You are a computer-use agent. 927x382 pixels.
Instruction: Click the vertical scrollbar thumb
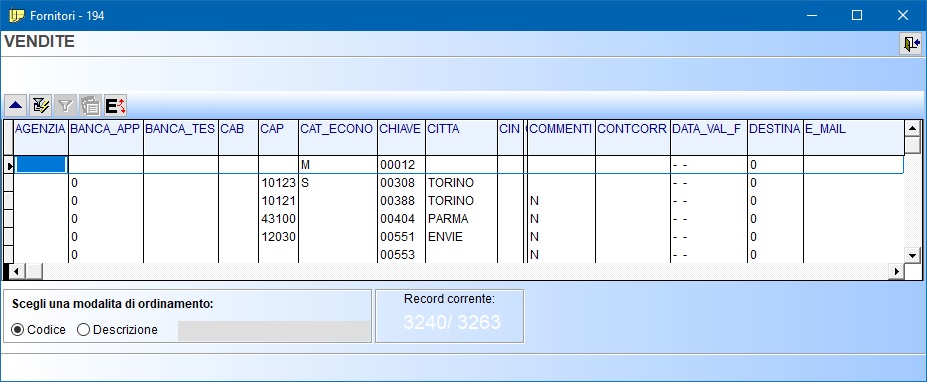[x=913, y=144]
